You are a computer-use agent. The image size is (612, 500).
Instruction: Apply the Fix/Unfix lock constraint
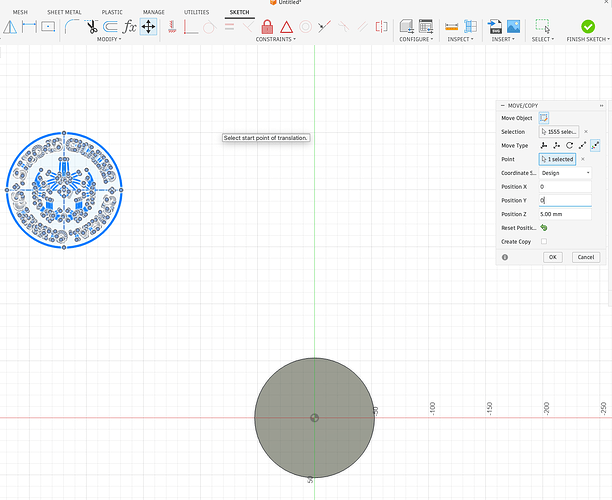[x=267, y=27]
